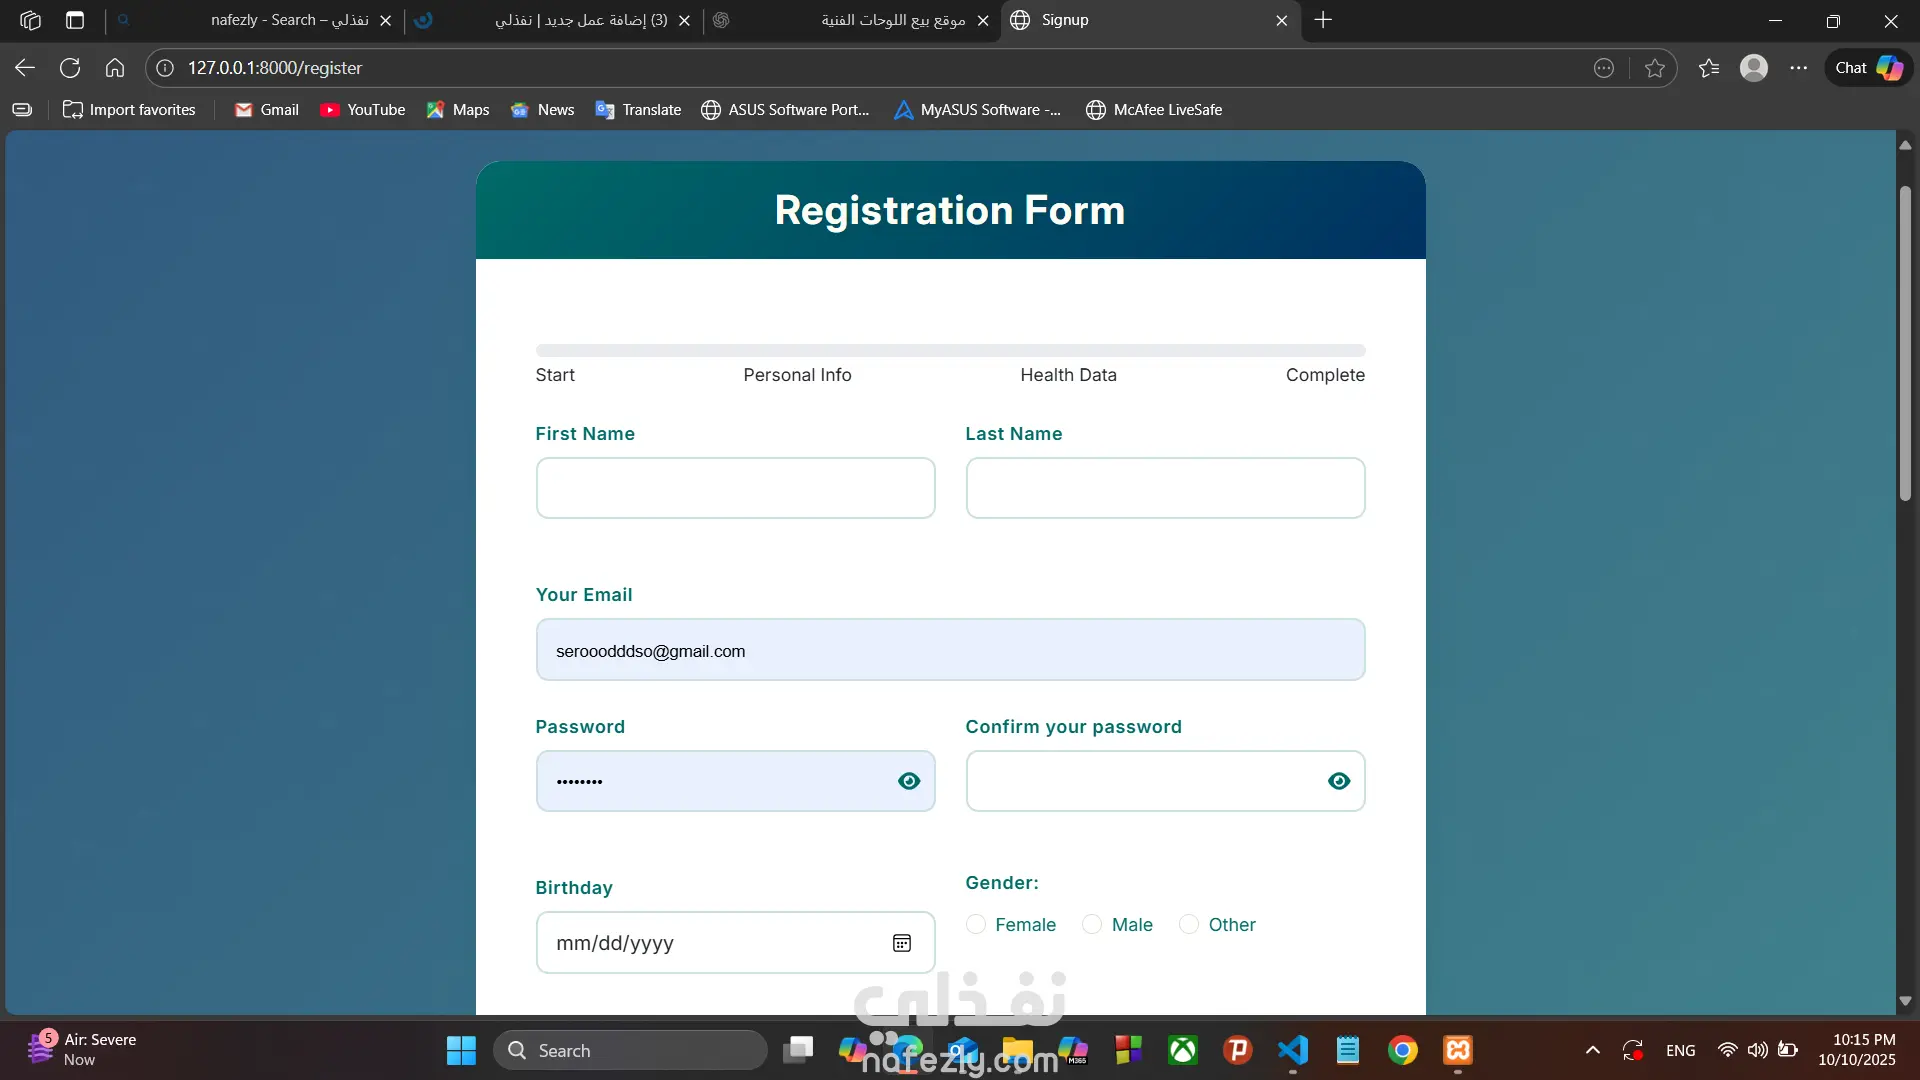
Task: Select the Male gender option
Action: 1092,925
